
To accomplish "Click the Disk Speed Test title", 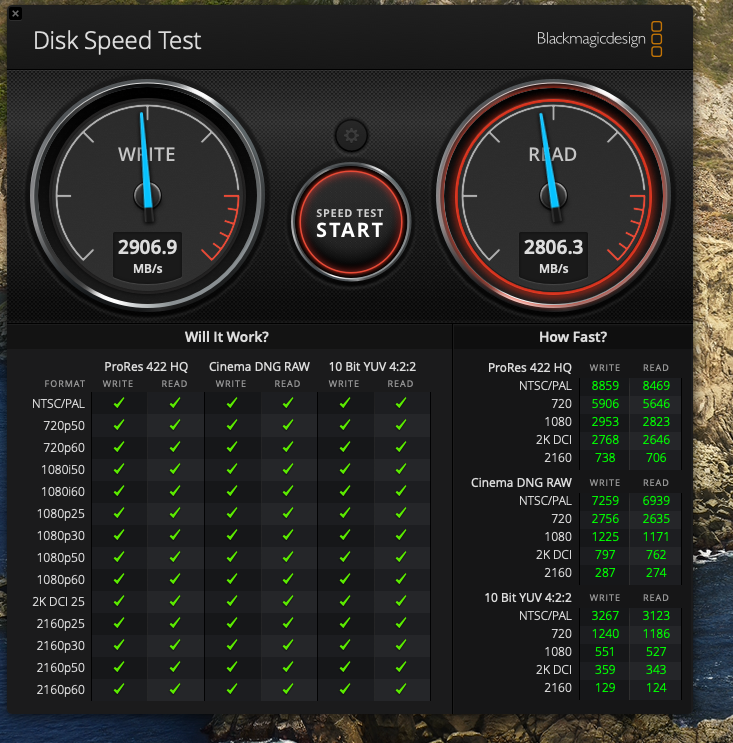I will [117, 40].
